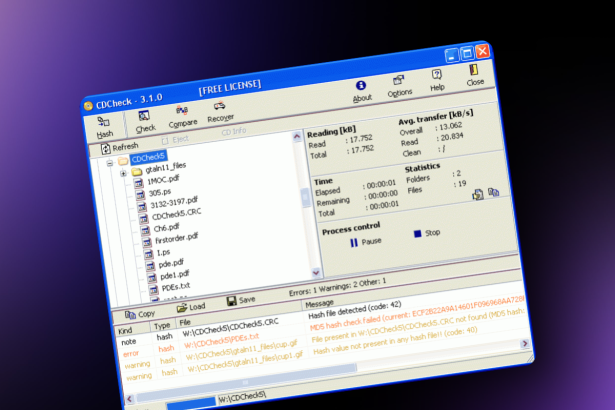
Task: Select file I.ps
Action: tap(163, 252)
